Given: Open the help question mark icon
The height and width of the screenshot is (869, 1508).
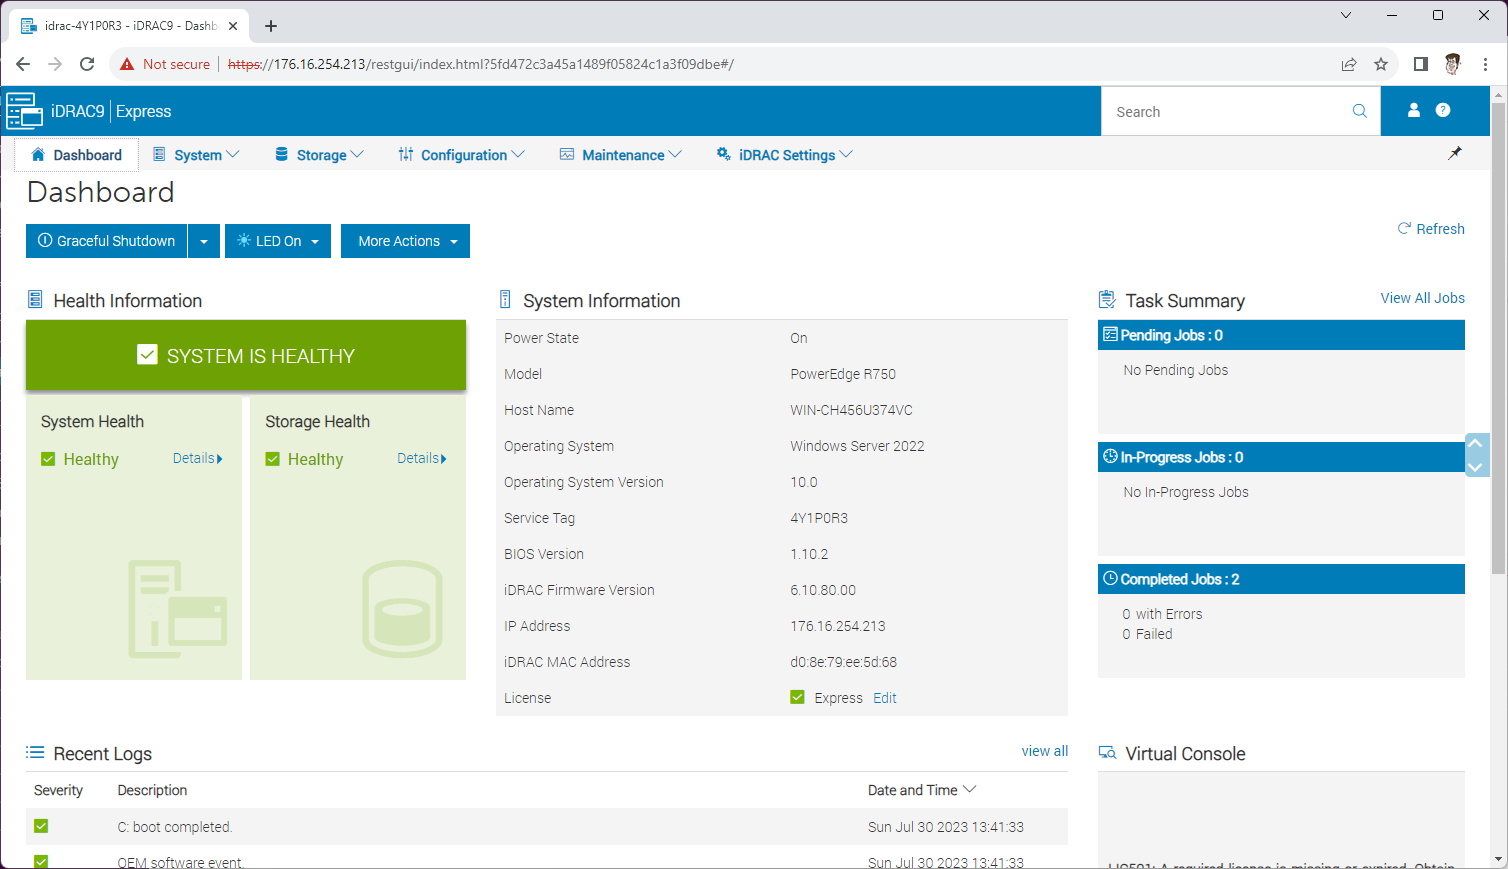Looking at the screenshot, I should coord(1443,110).
